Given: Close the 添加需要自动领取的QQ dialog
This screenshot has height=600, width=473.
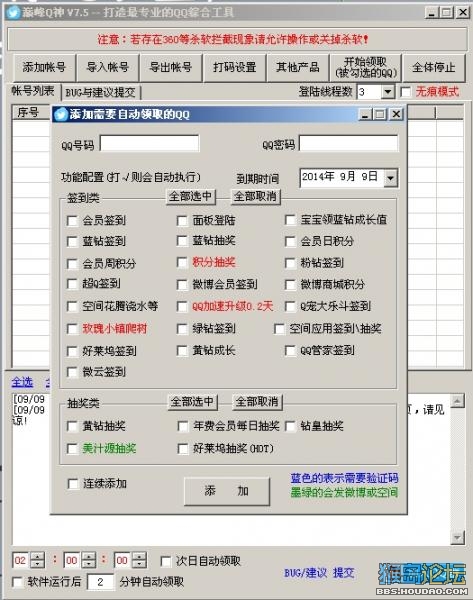Looking at the screenshot, I should pyautogui.click(x=396, y=114).
